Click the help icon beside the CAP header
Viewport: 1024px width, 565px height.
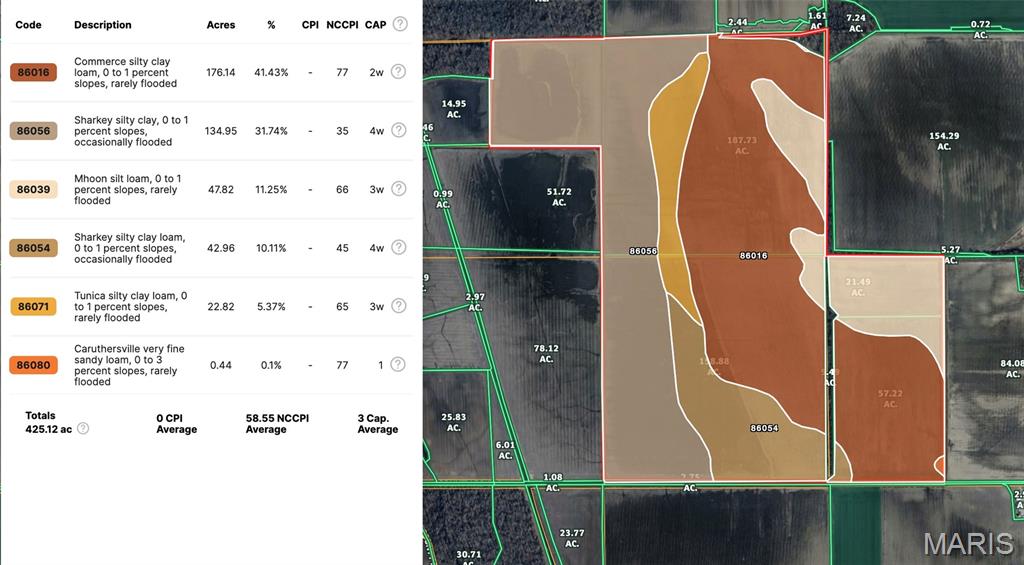400,24
